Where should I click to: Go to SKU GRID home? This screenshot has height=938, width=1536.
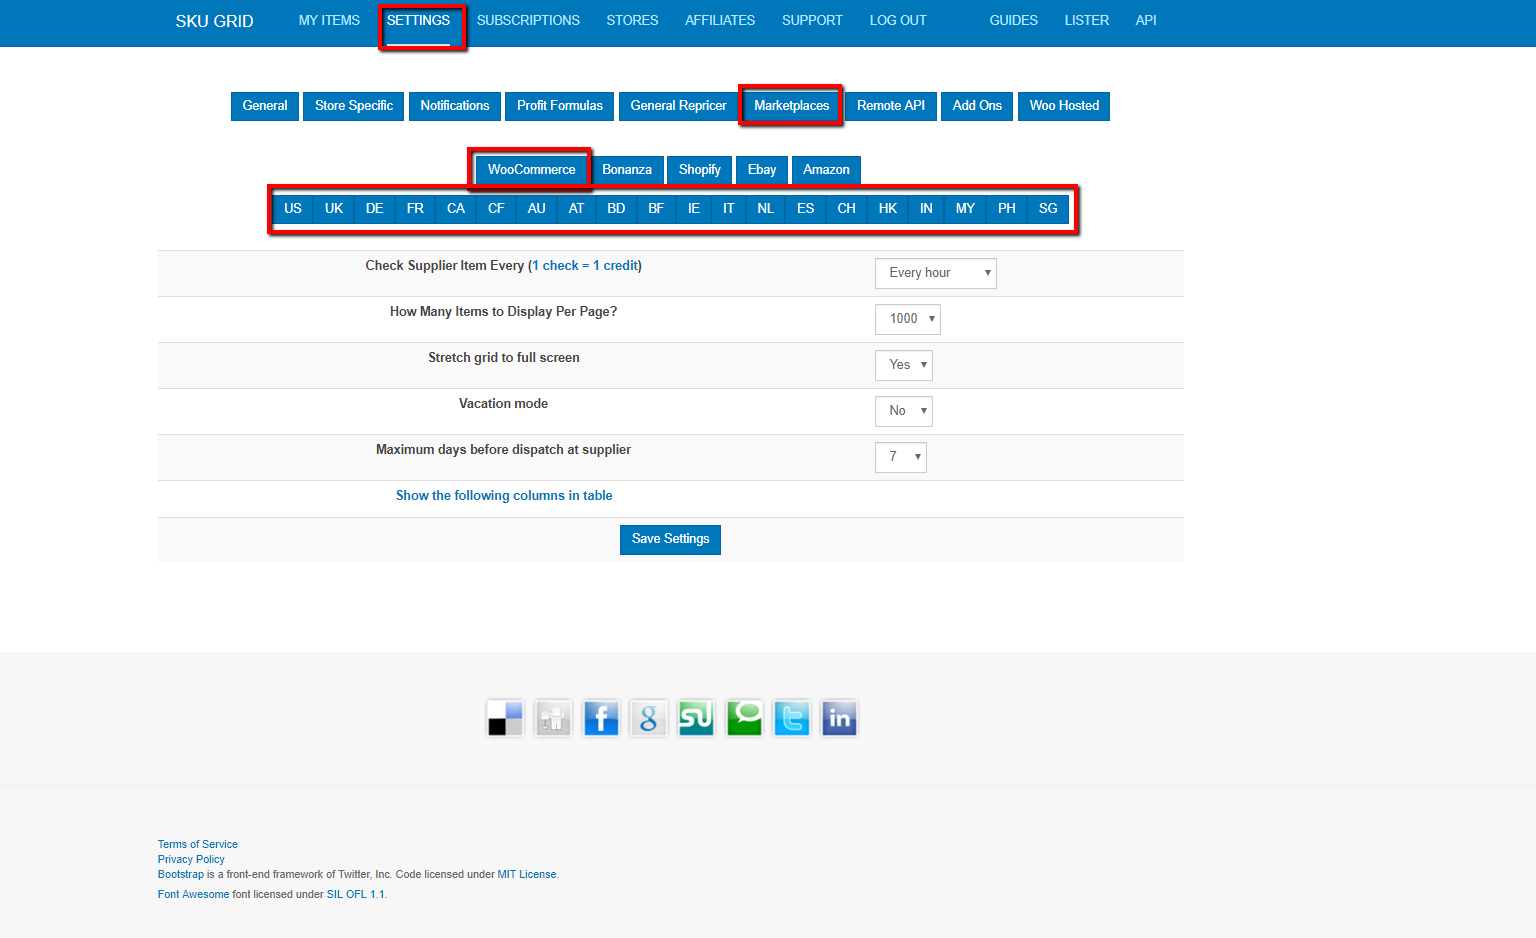click(x=214, y=21)
